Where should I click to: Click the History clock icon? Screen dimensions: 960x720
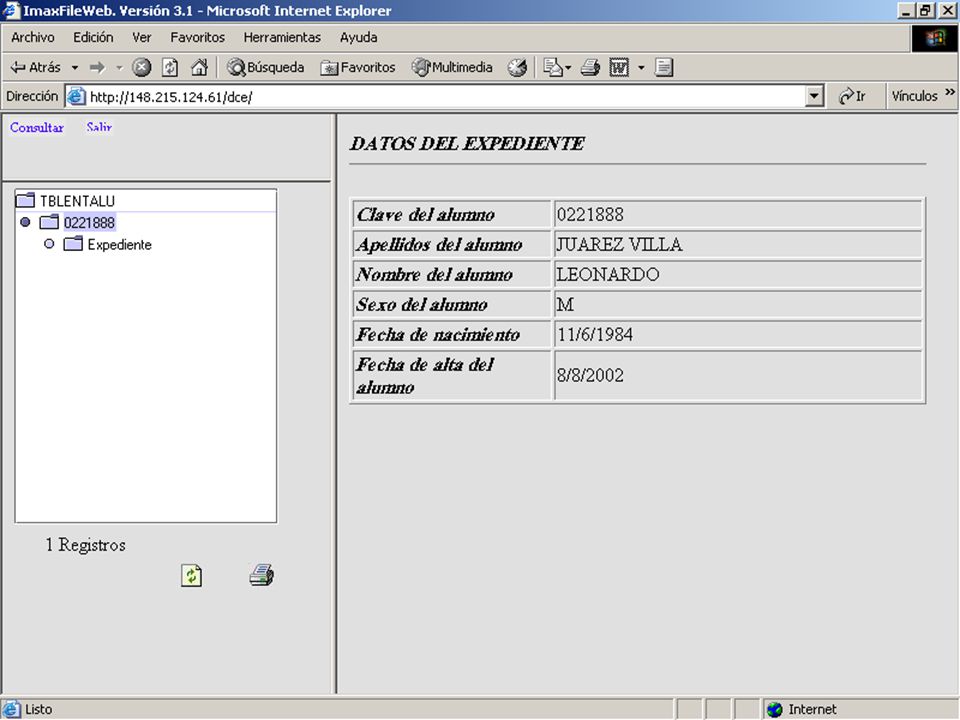click(517, 67)
